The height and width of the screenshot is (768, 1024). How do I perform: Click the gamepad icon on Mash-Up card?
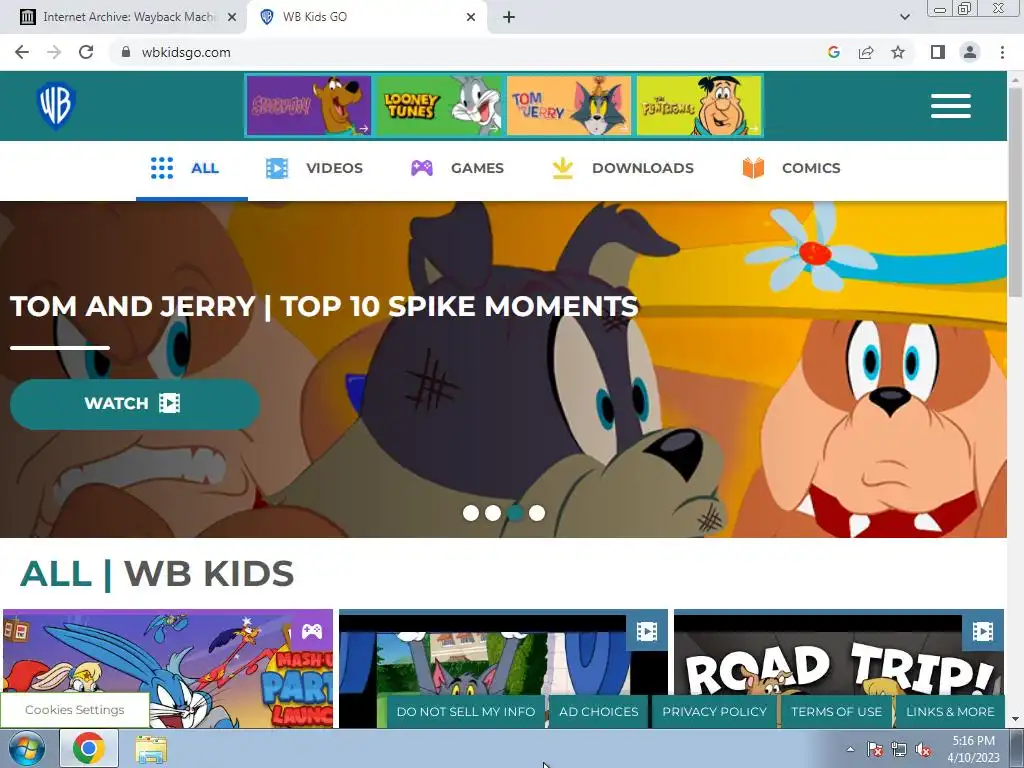pos(312,631)
